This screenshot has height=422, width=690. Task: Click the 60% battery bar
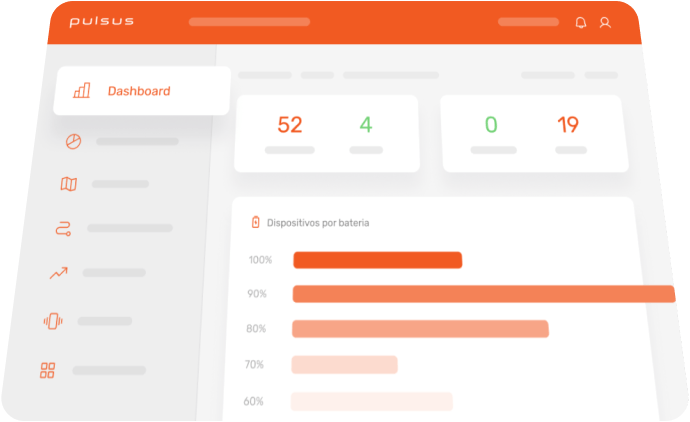pos(372,401)
